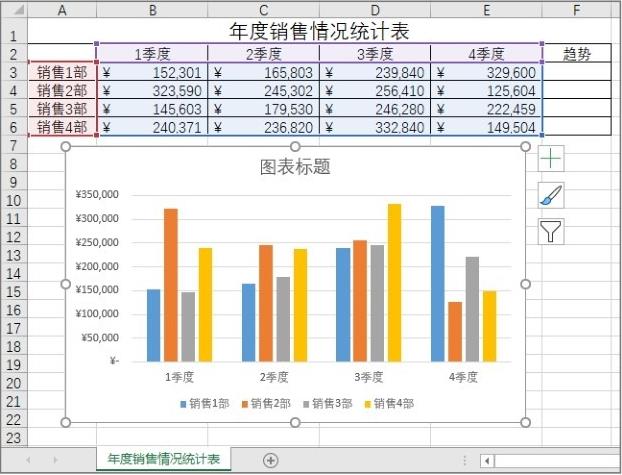Viewport: 622px width, 475px height.
Task: Click cell containing 149,504
Action: (x=486, y=127)
